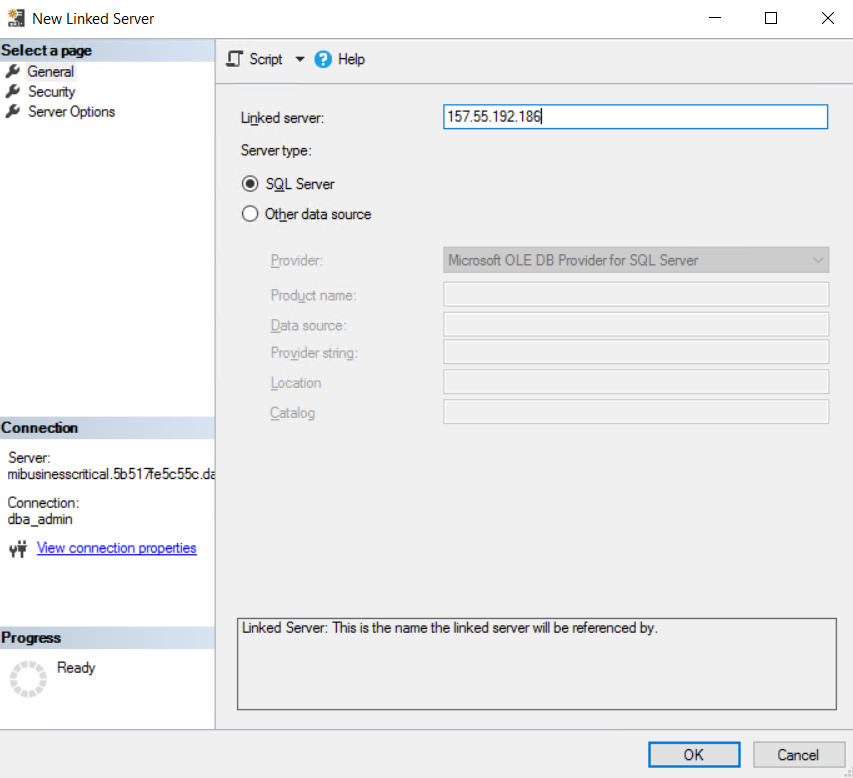The image size is (853, 778).
Task: Click the Script scroll icon in toolbar
Action: [235, 59]
